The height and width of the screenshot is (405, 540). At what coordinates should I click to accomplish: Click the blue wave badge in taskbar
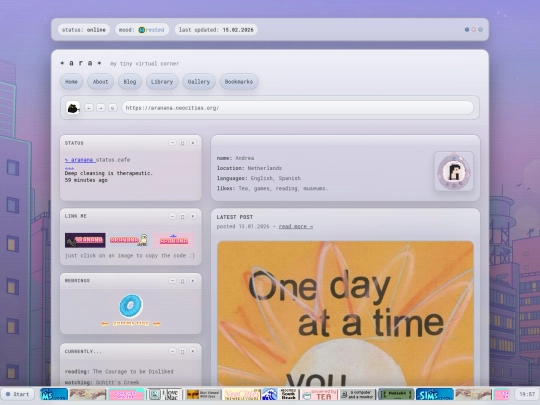270,394
